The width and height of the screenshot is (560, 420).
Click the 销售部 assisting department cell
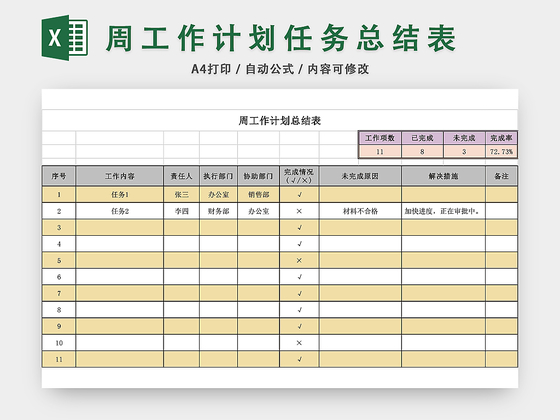coord(258,195)
